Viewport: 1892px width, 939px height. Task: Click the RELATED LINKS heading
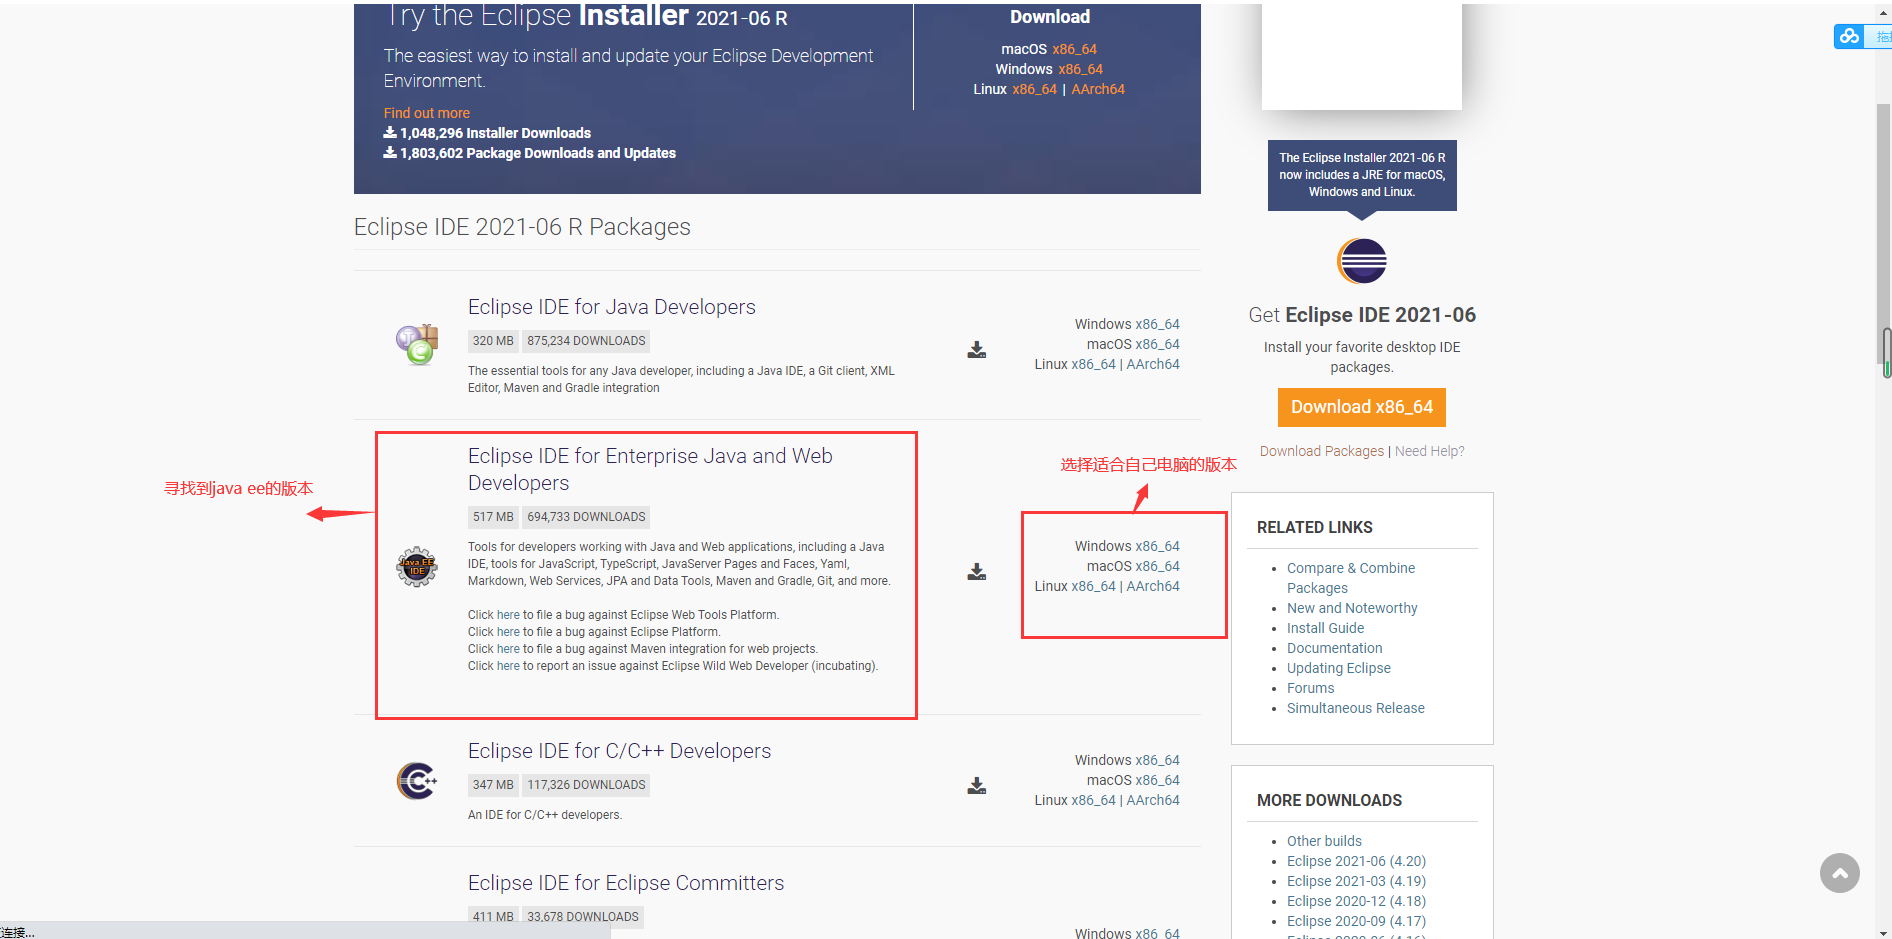(x=1314, y=527)
